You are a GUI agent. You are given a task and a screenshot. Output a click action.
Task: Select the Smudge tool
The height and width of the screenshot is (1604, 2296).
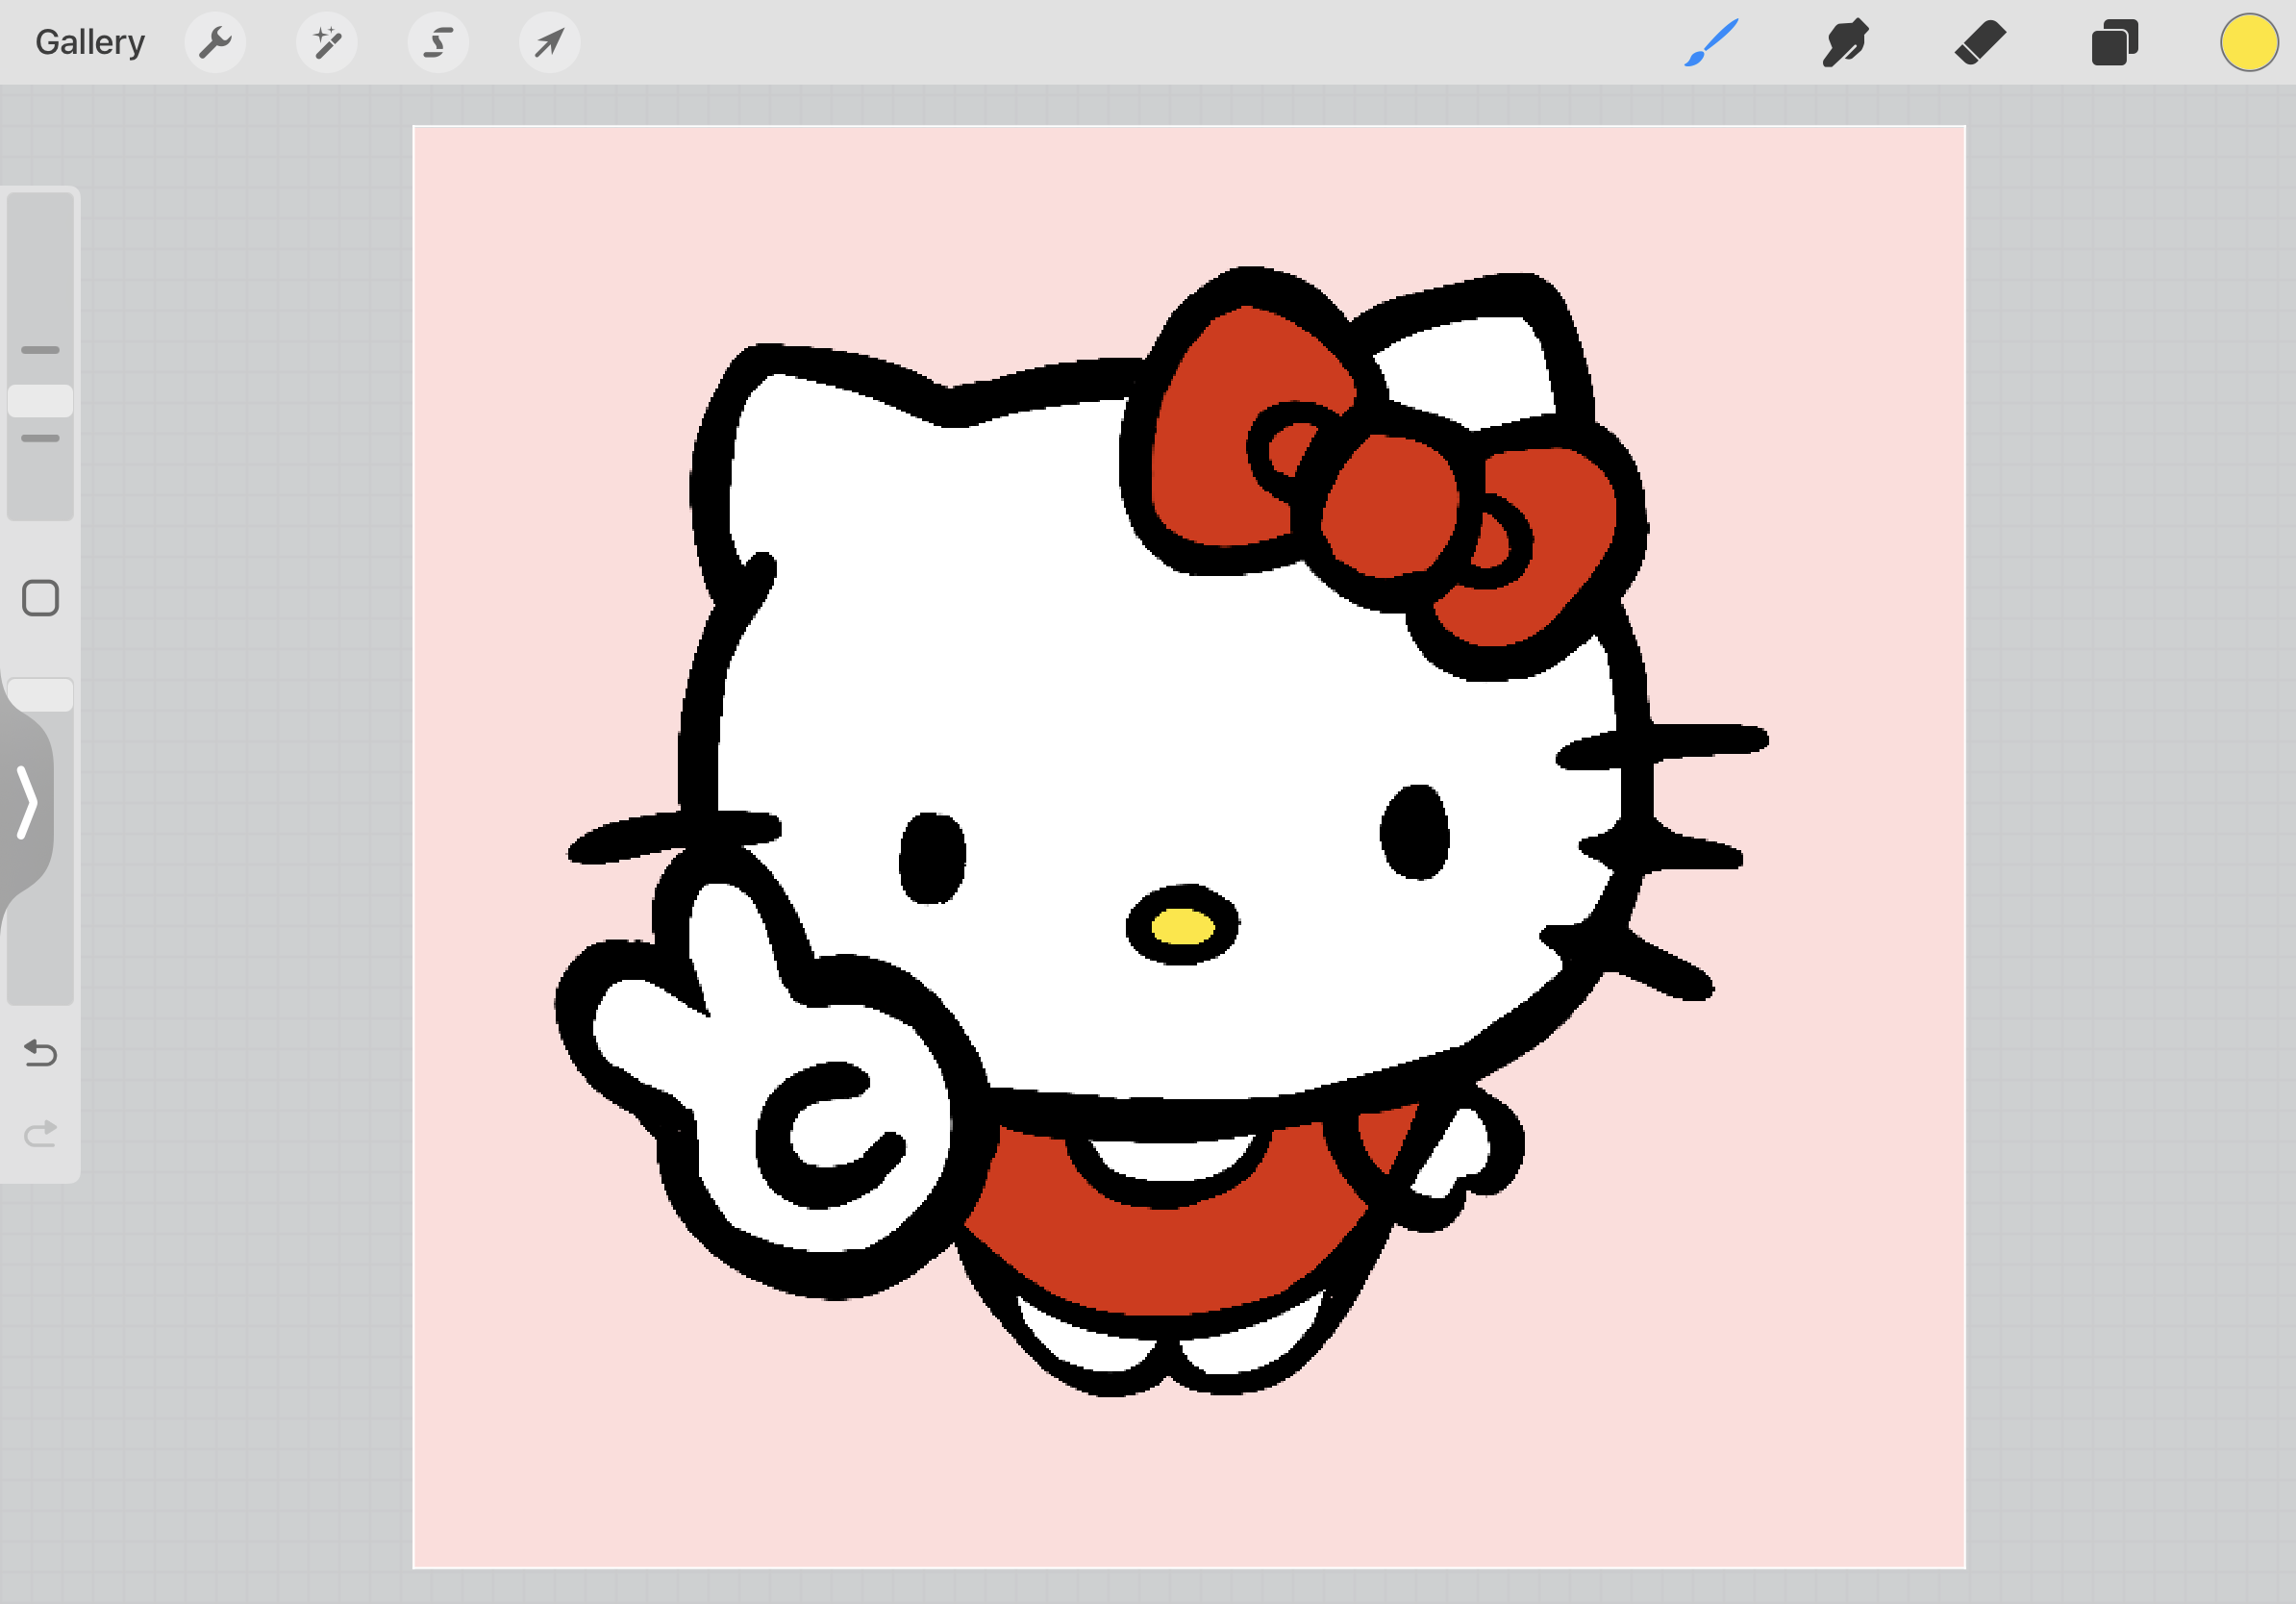[x=1845, y=42]
